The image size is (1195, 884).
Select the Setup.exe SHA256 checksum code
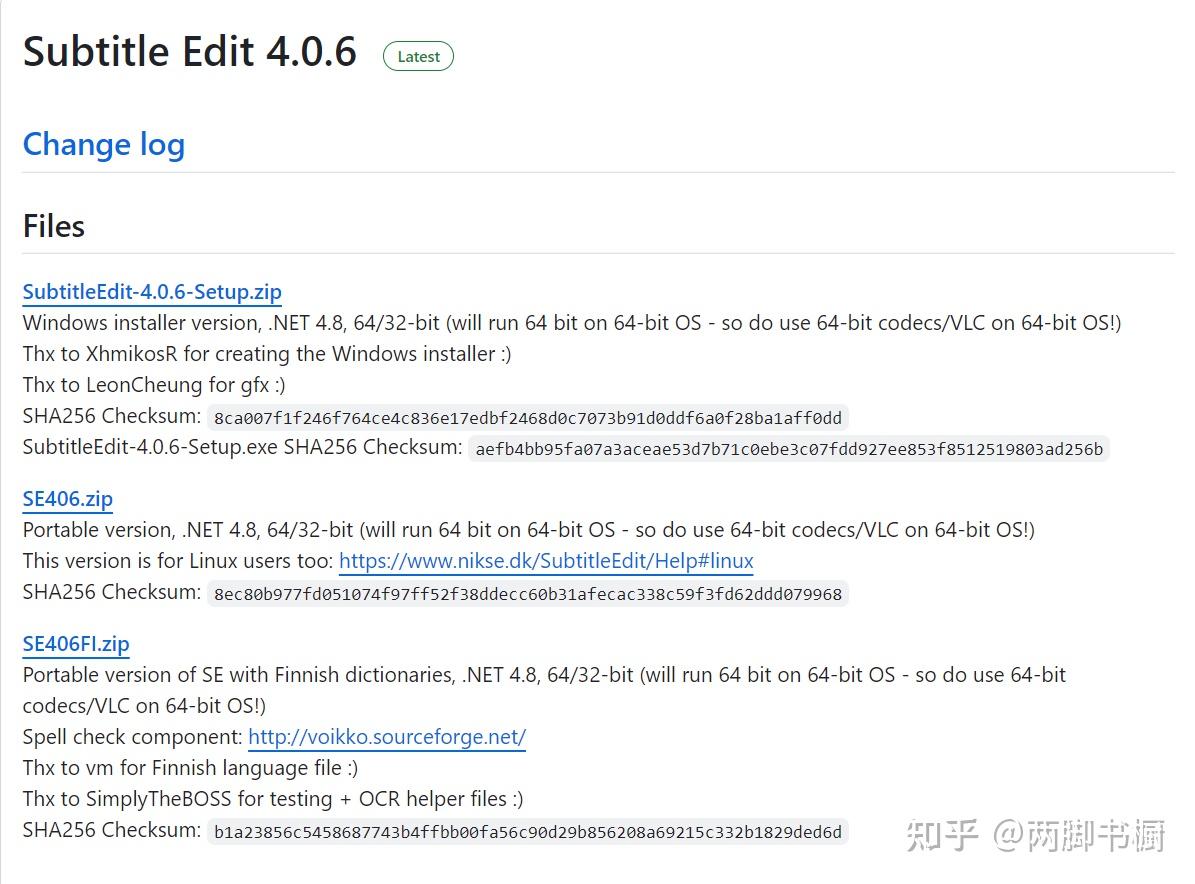789,449
